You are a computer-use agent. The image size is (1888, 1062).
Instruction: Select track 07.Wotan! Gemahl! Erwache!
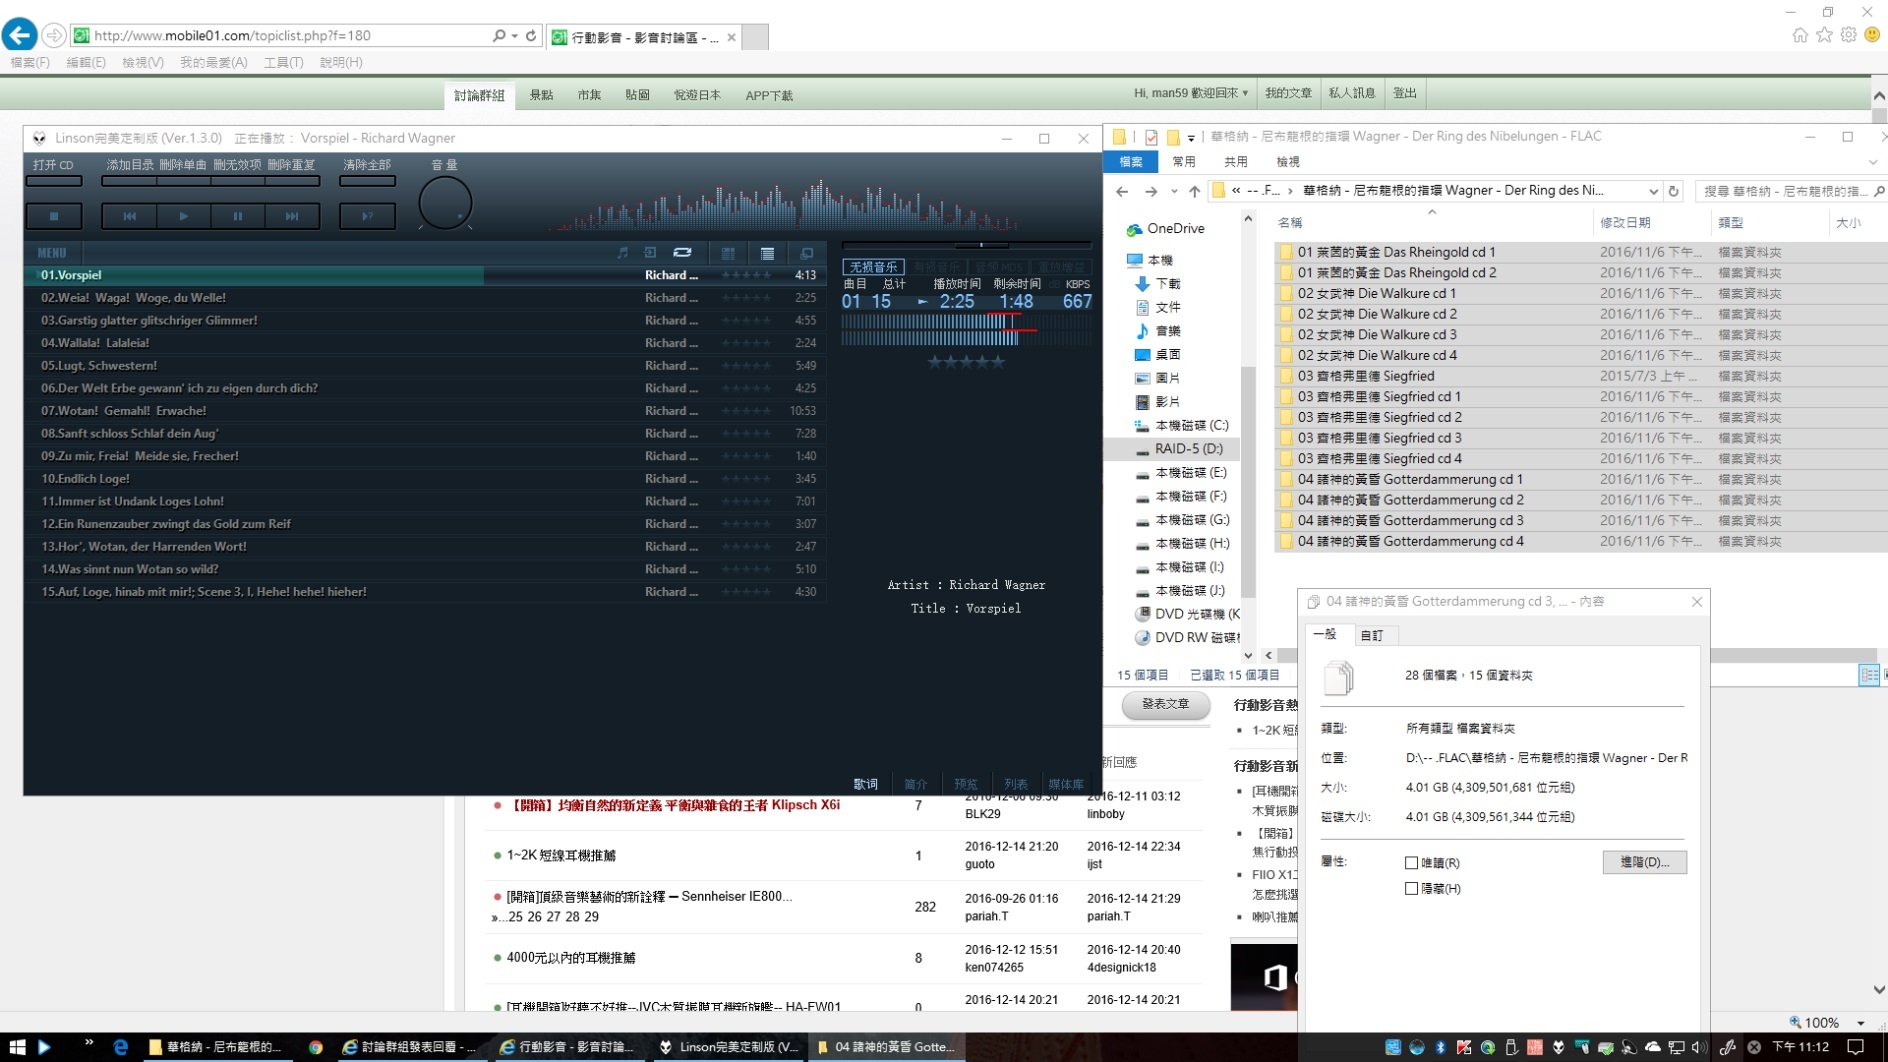[425, 411]
